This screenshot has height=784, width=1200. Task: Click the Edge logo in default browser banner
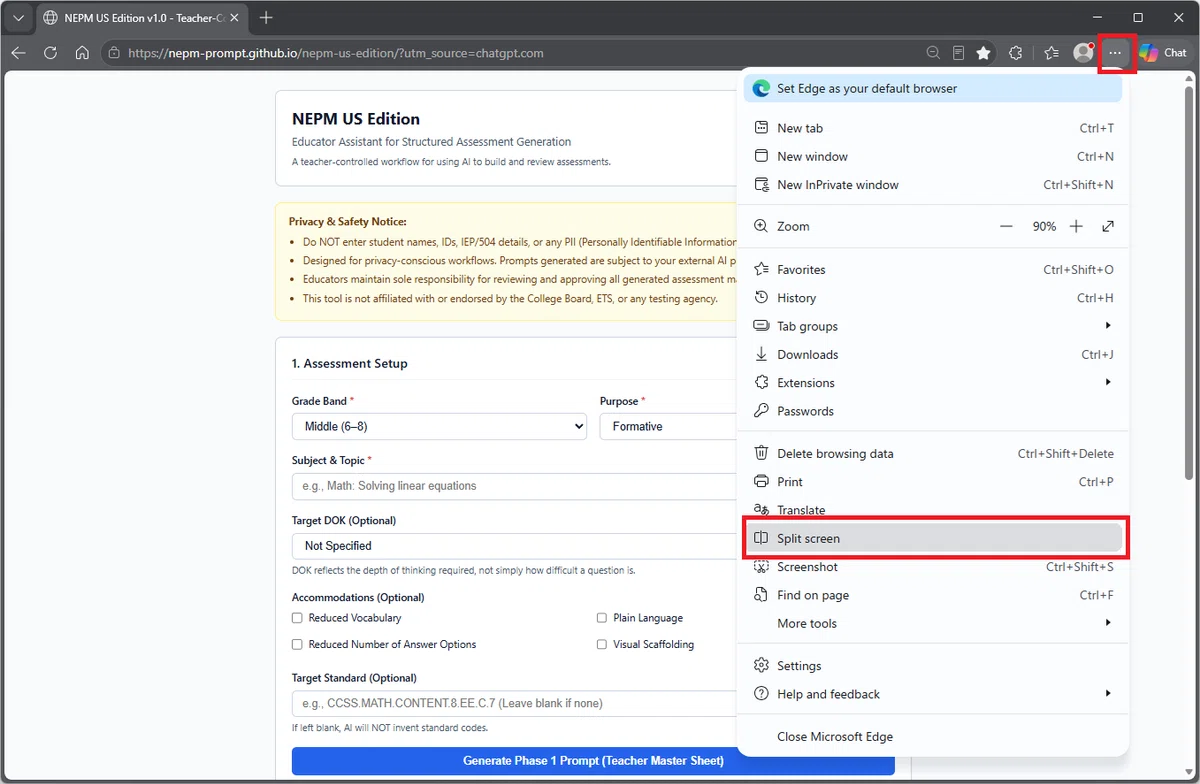click(x=761, y=88)
